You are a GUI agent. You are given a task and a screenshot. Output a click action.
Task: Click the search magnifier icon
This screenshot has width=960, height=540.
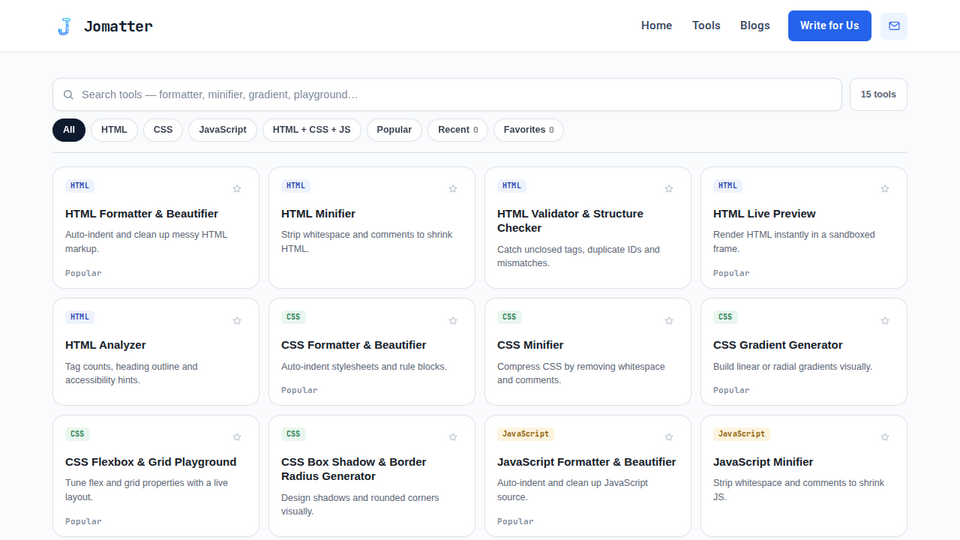coord(69,95)
